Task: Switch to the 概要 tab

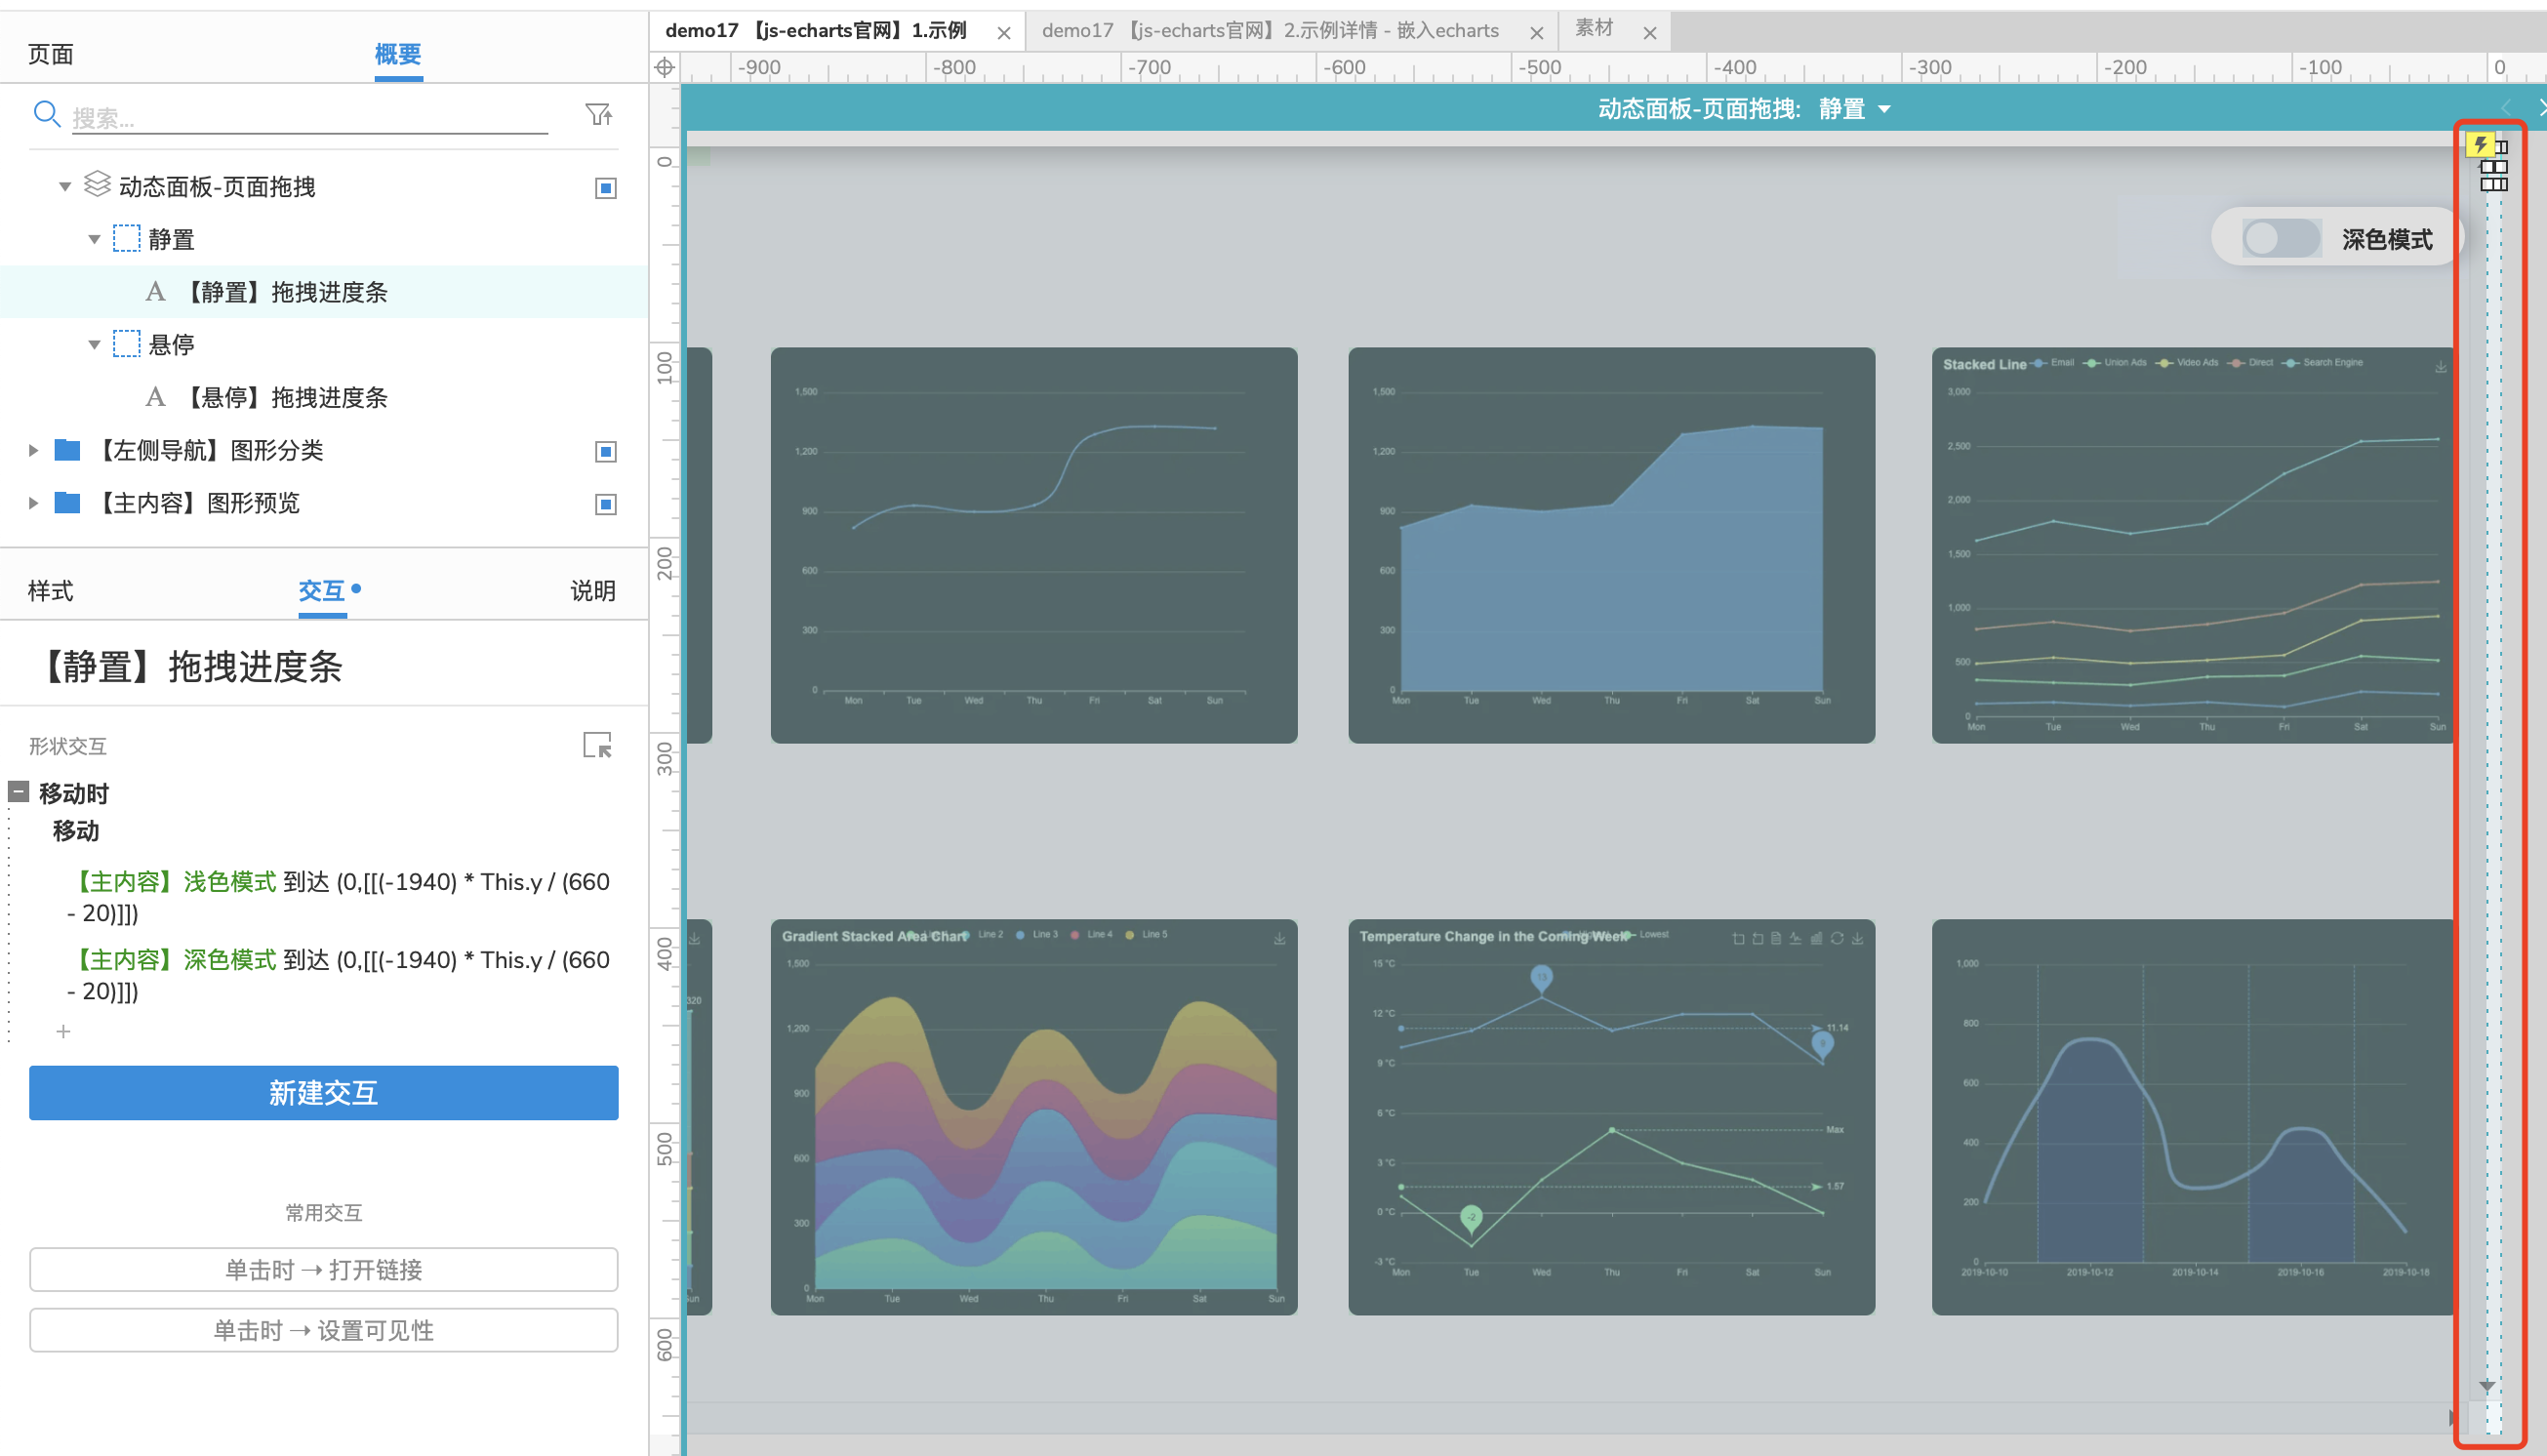Action: tap(398, 54)
